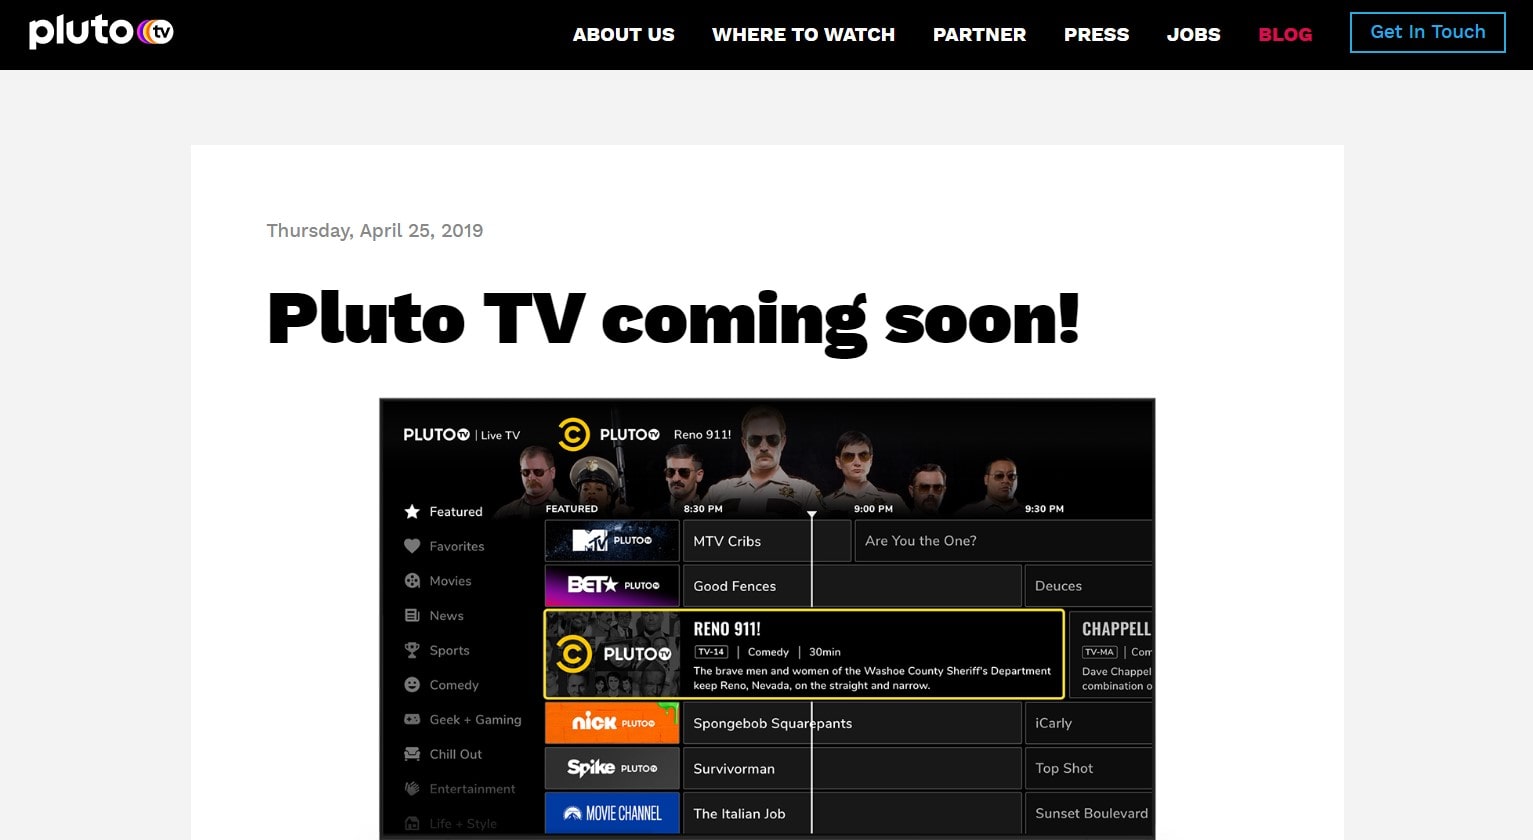Screen dimensions: 1533x840
Task: Open the About Us page
Action: (623, 34)
